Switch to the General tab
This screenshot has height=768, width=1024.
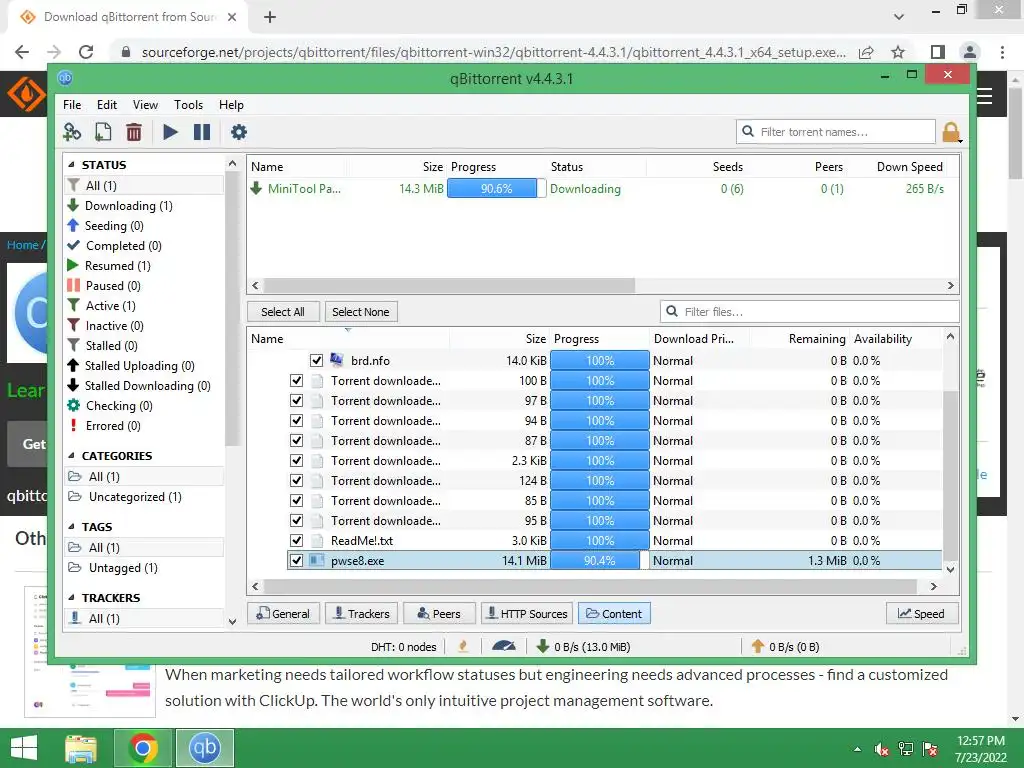pyautogui.click(x=283, y=614)
